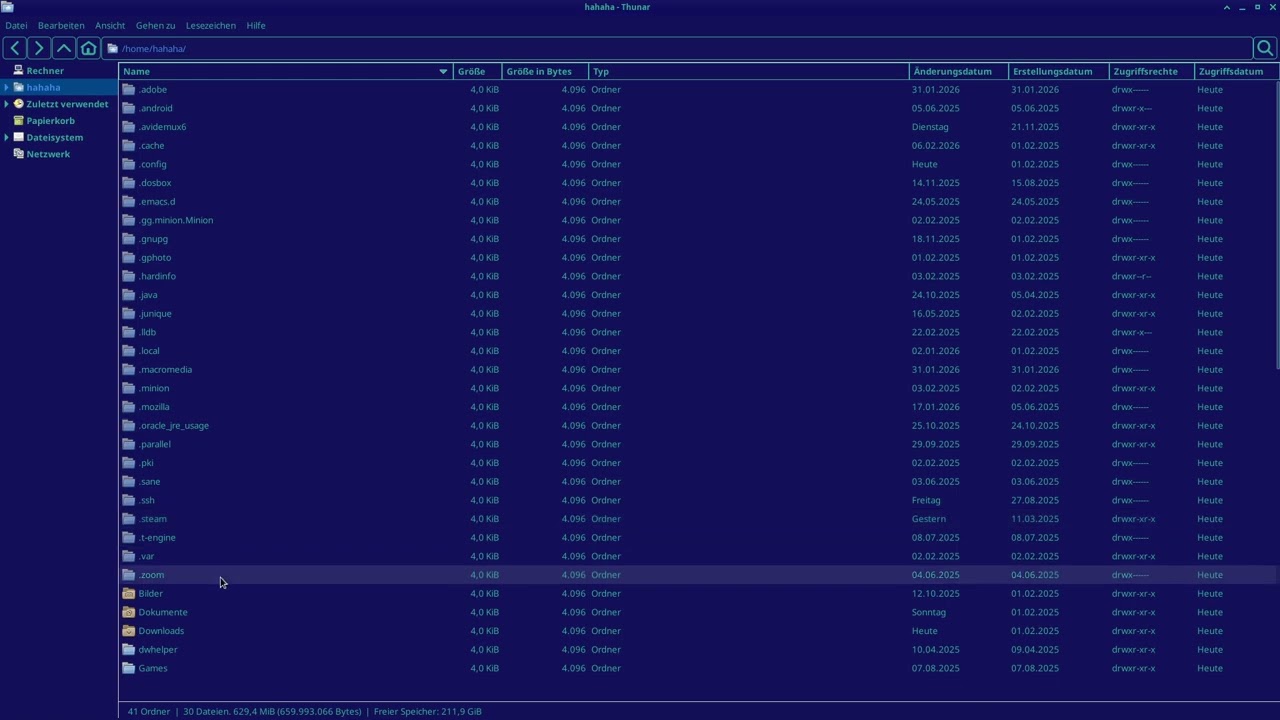Click the Zuletzt verwendet clock icon
1280x720 pixels.
(x=18, y=104)
